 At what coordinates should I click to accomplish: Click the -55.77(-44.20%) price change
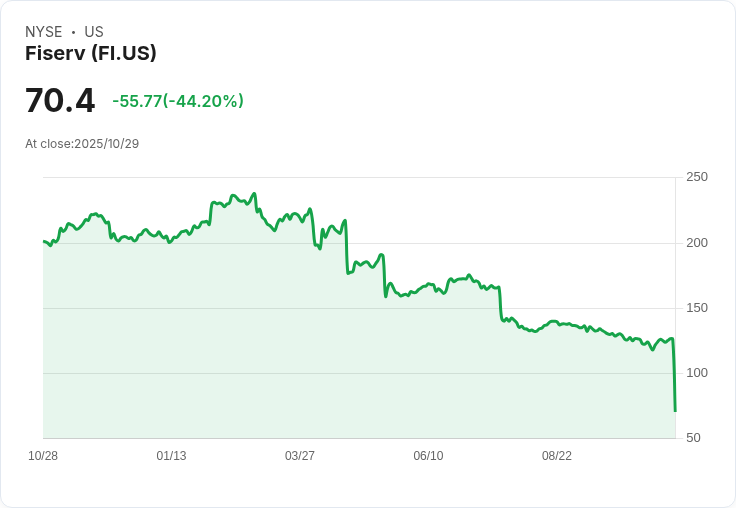pyautogui.click(x=178, y=101)
